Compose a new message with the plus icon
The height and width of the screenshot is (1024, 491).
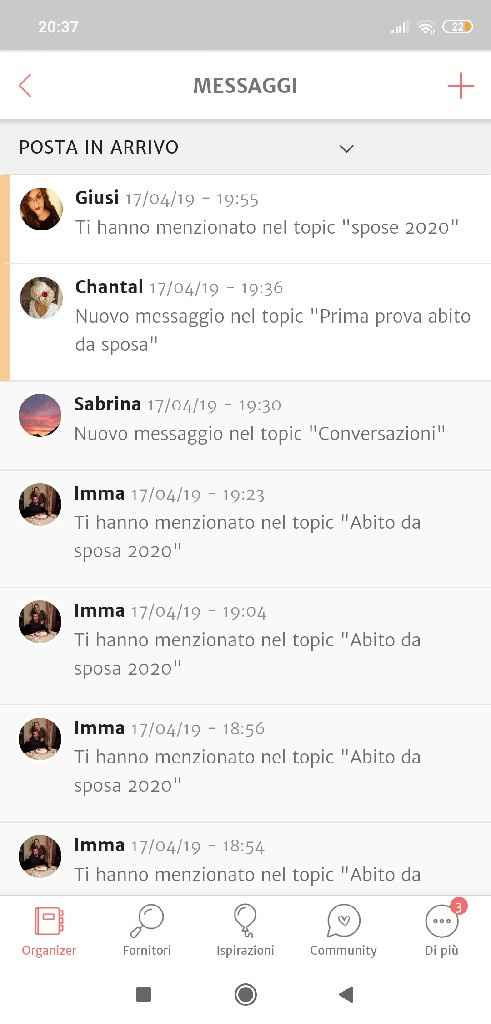[460, 86]
